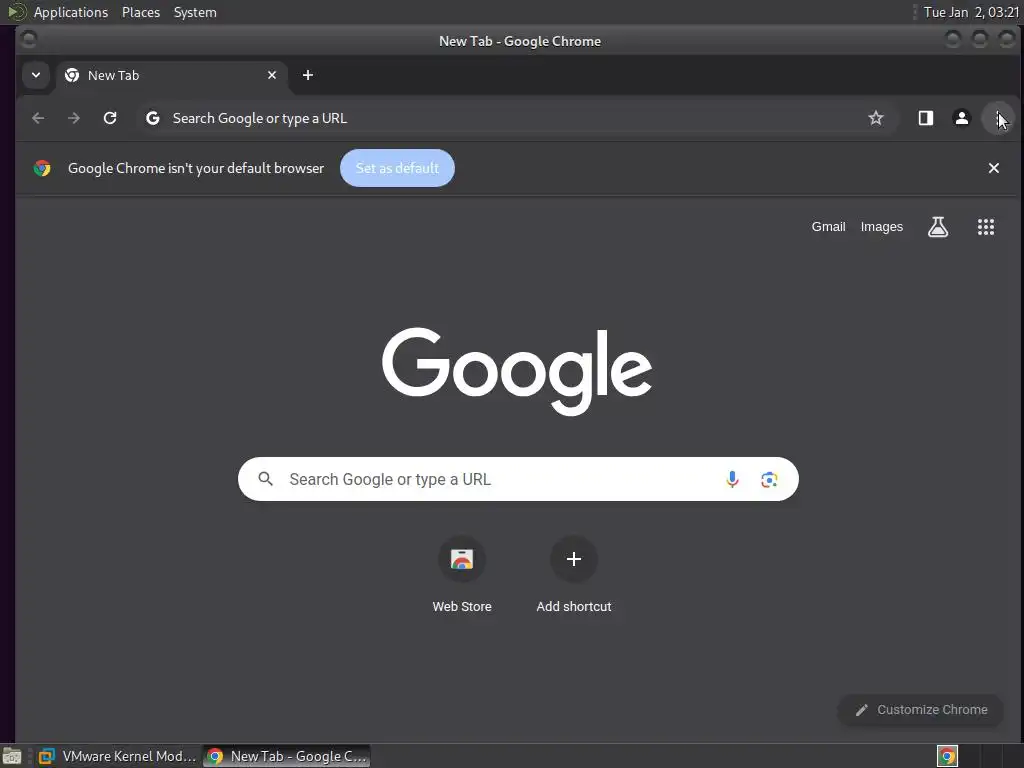Close the New Tab tab
Image resolution: width=1024 pixels, height=768 pixels.
[272, 75]
